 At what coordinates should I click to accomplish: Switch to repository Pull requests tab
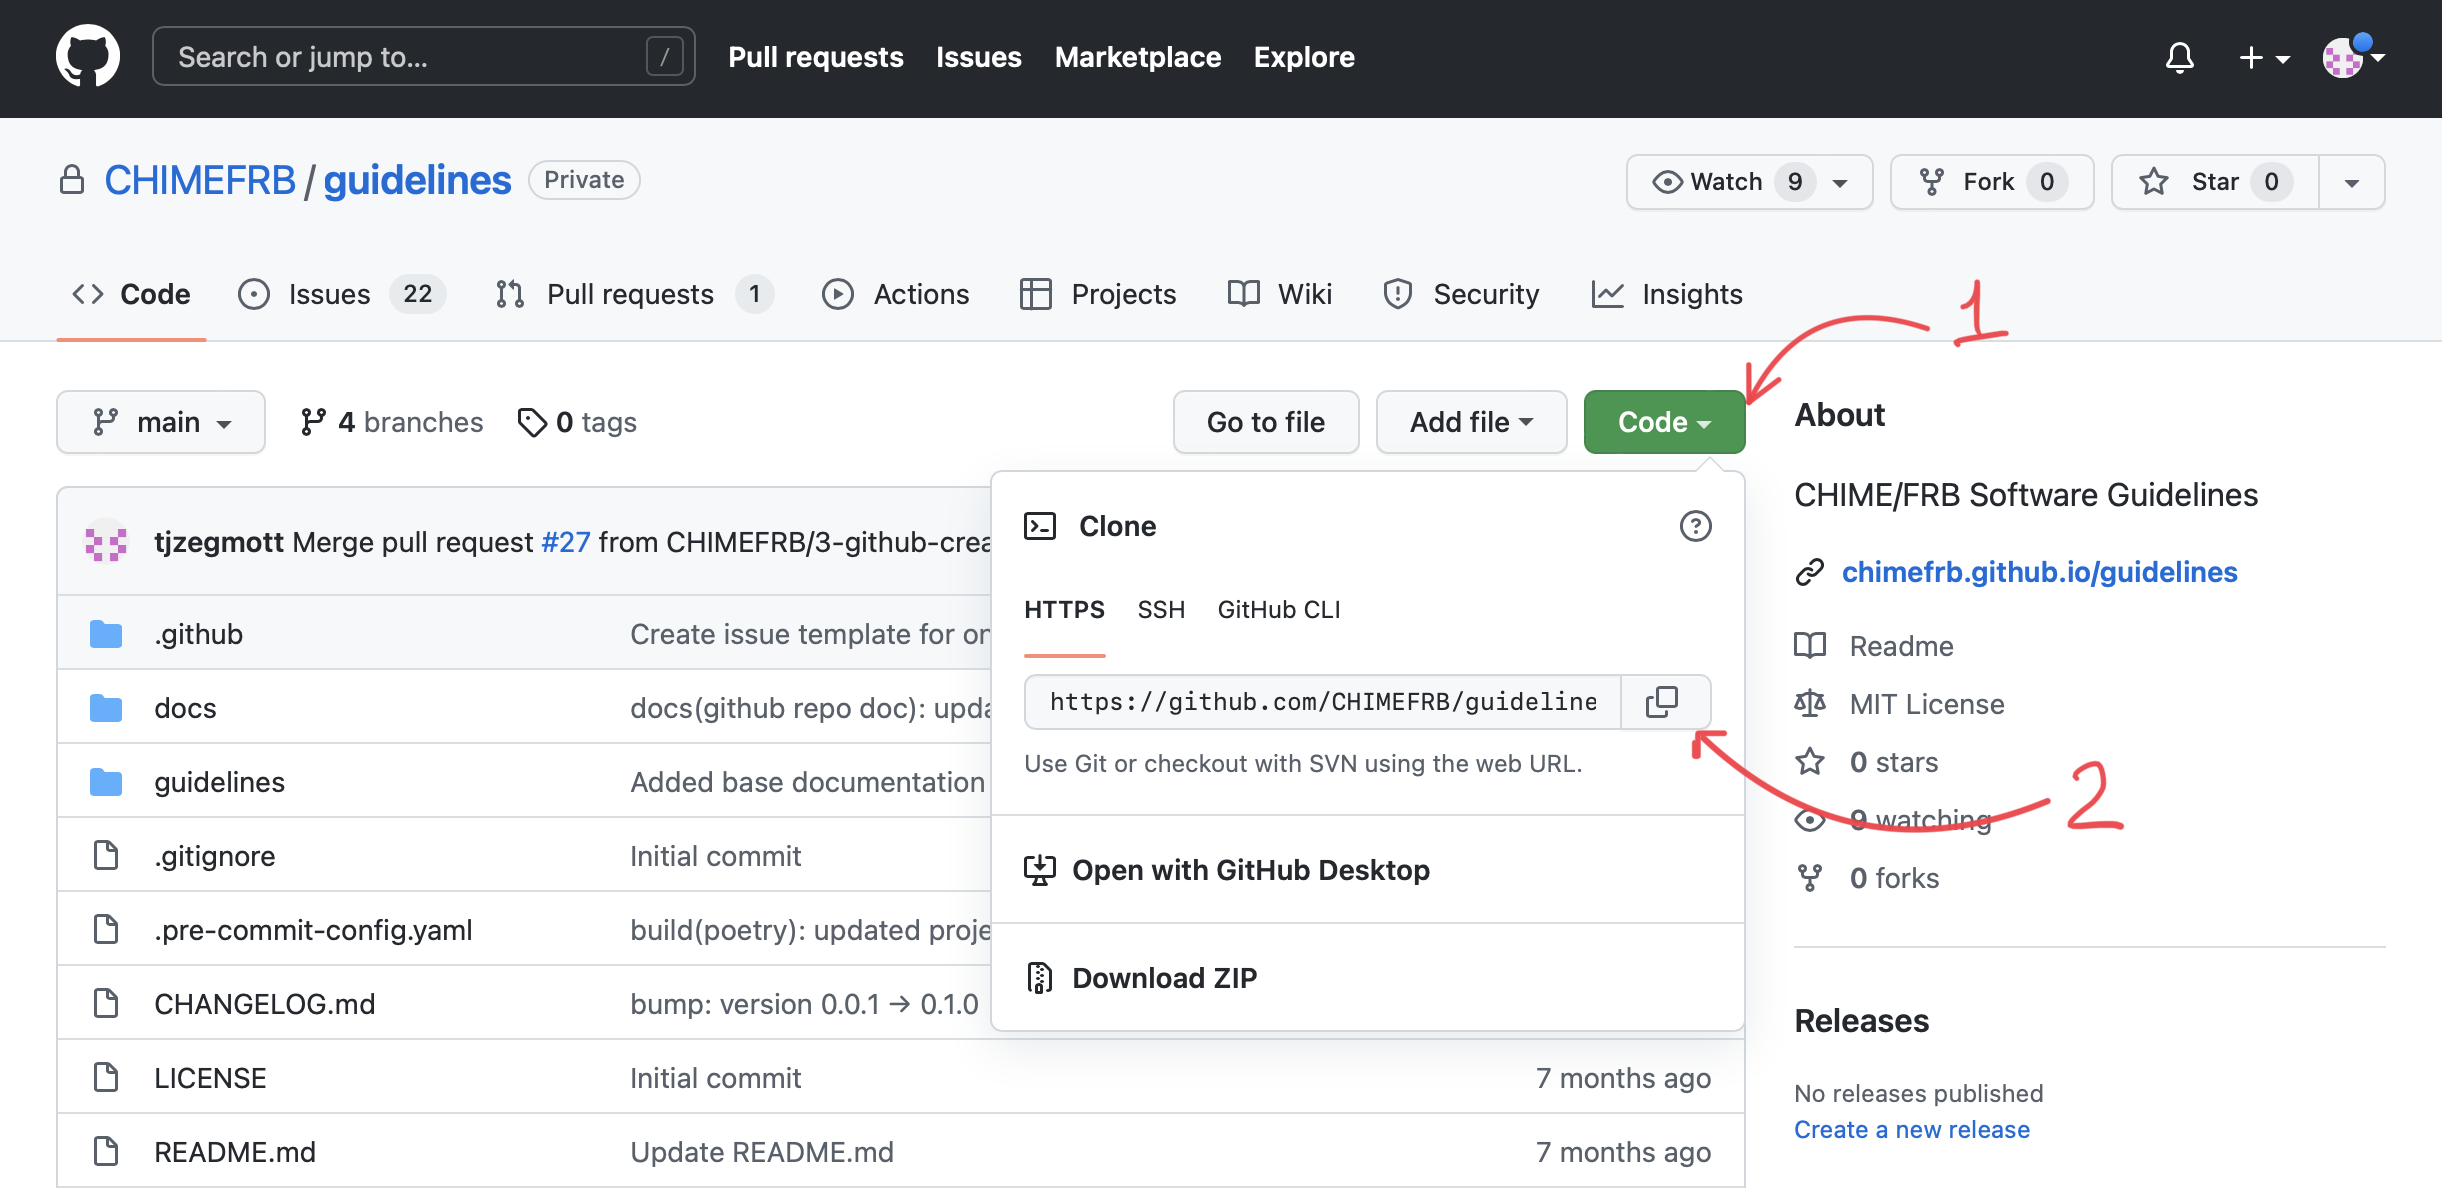[x=634, y=294]
